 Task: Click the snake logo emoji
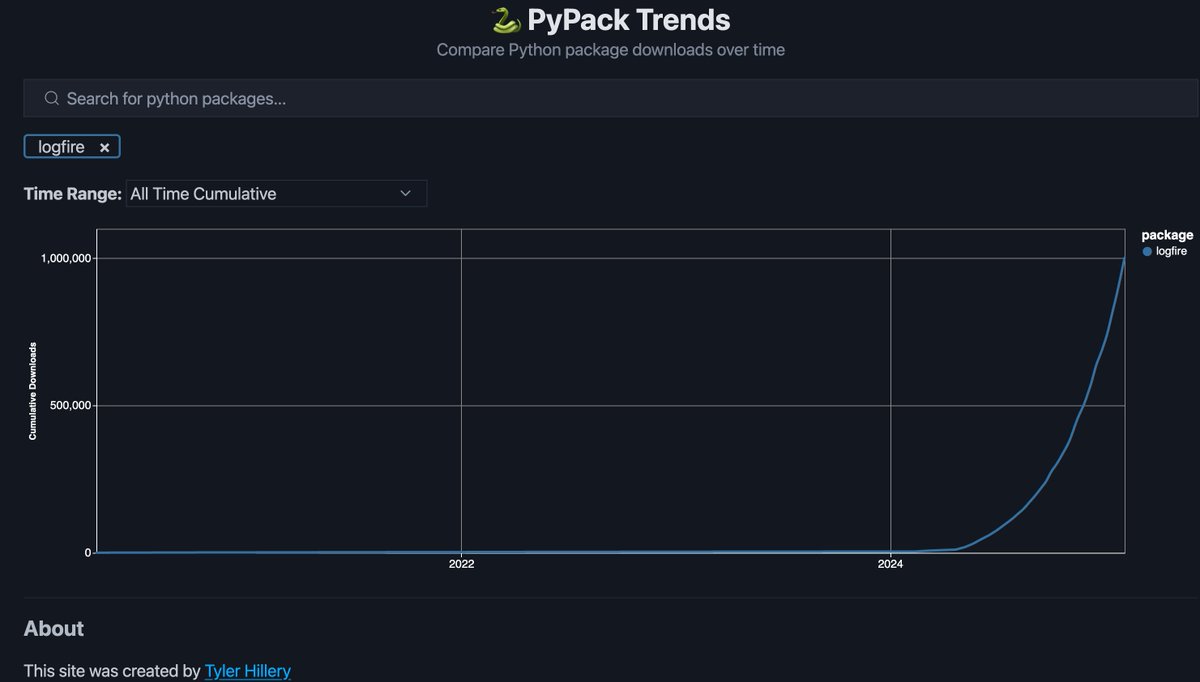click(506, 19)
